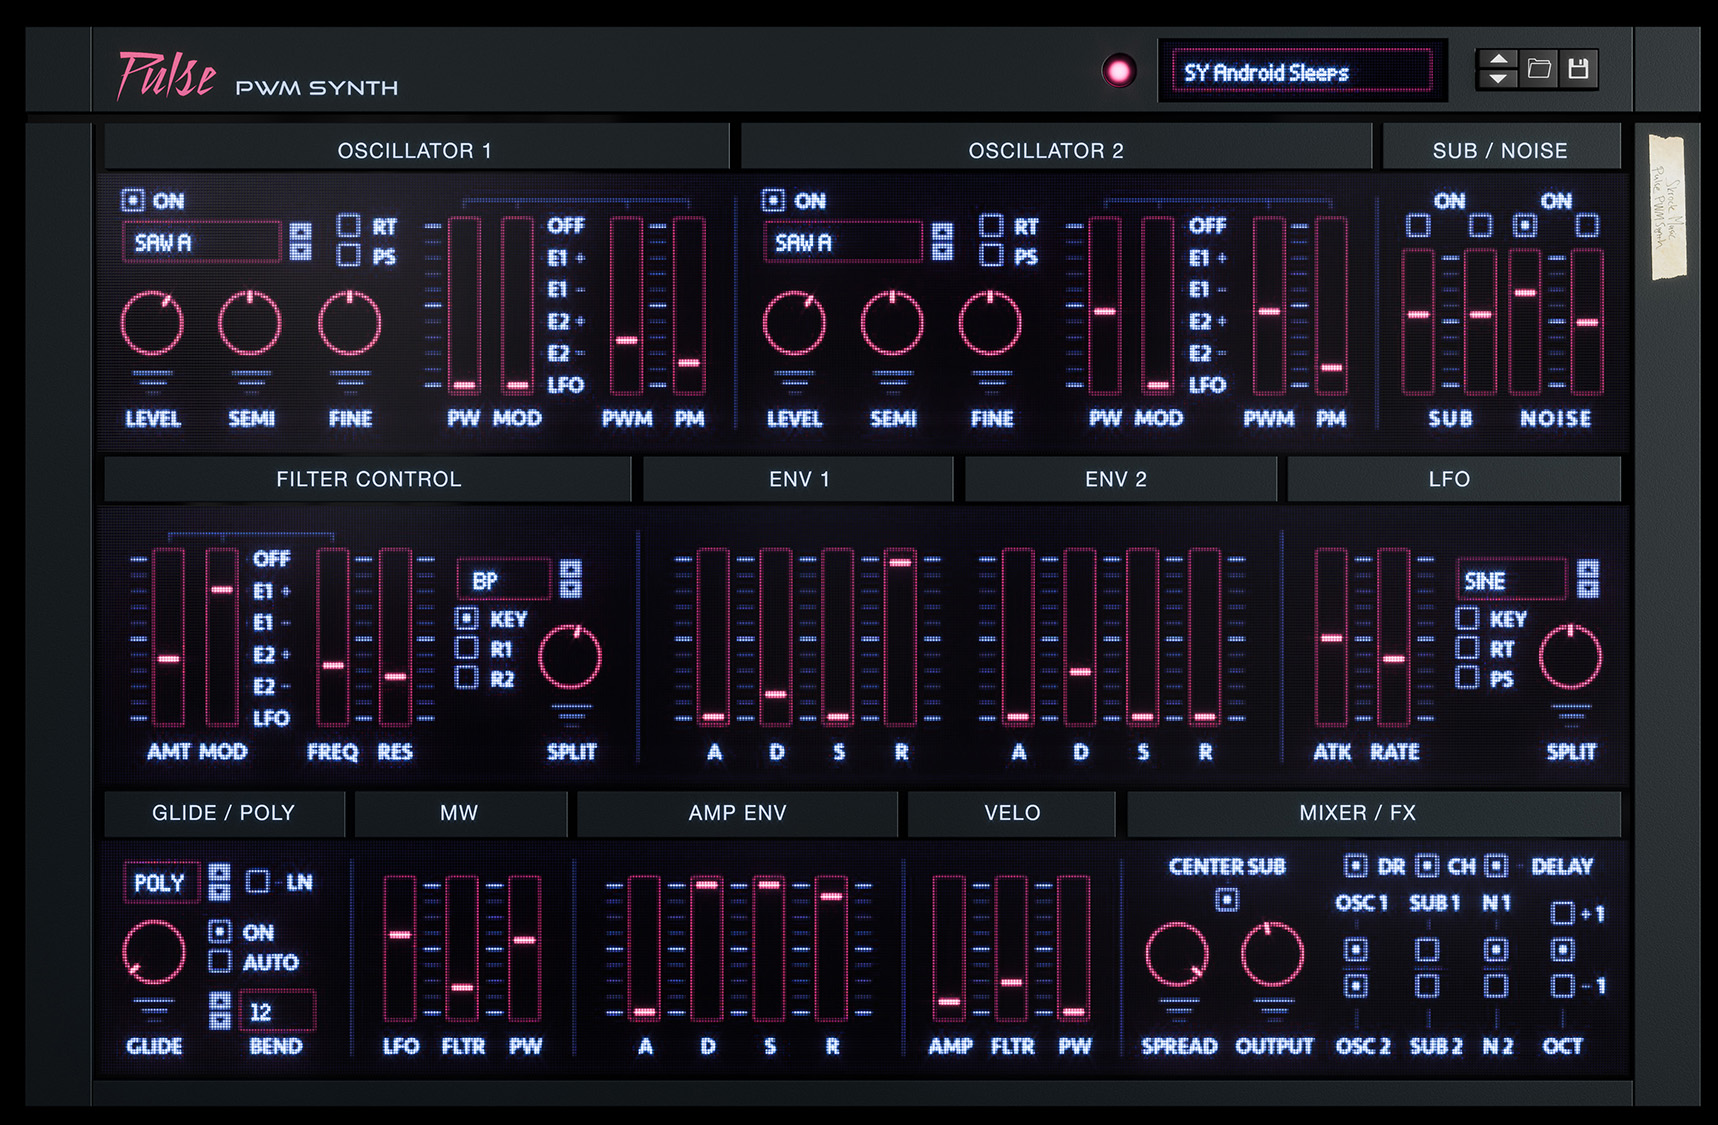This screenshot has width=1718, height=1125.
Task: Adjust Oscillator 1 FINE knob
Action: pyautogui.click(x=350, y=324)
